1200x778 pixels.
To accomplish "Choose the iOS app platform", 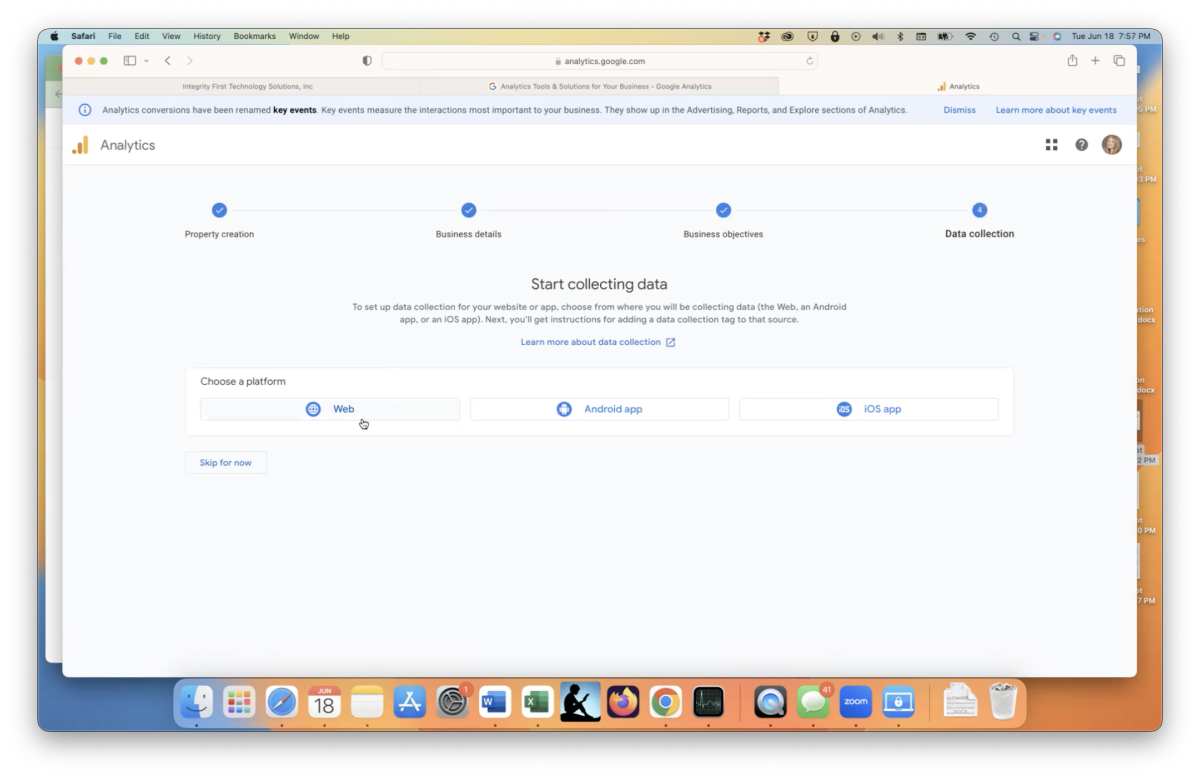I will click(868, 409).
